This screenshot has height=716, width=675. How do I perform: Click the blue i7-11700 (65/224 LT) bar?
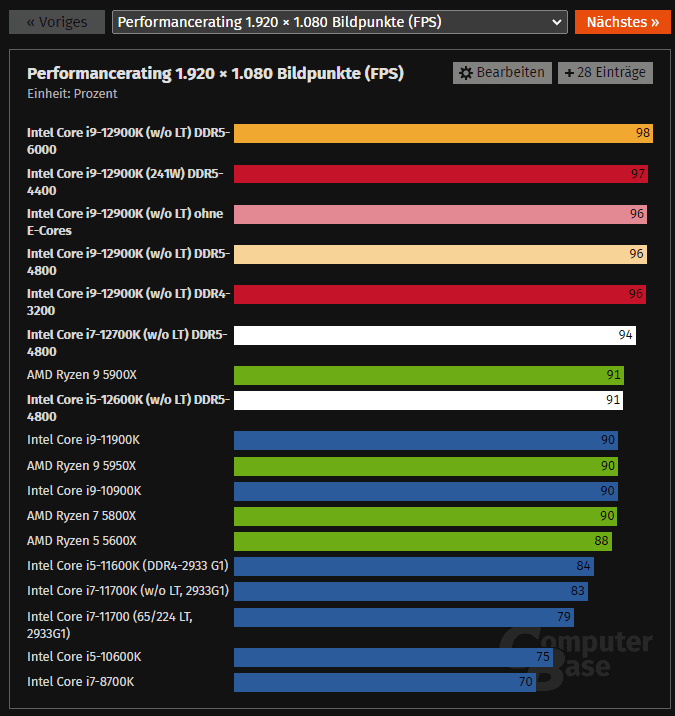(404, 617)
